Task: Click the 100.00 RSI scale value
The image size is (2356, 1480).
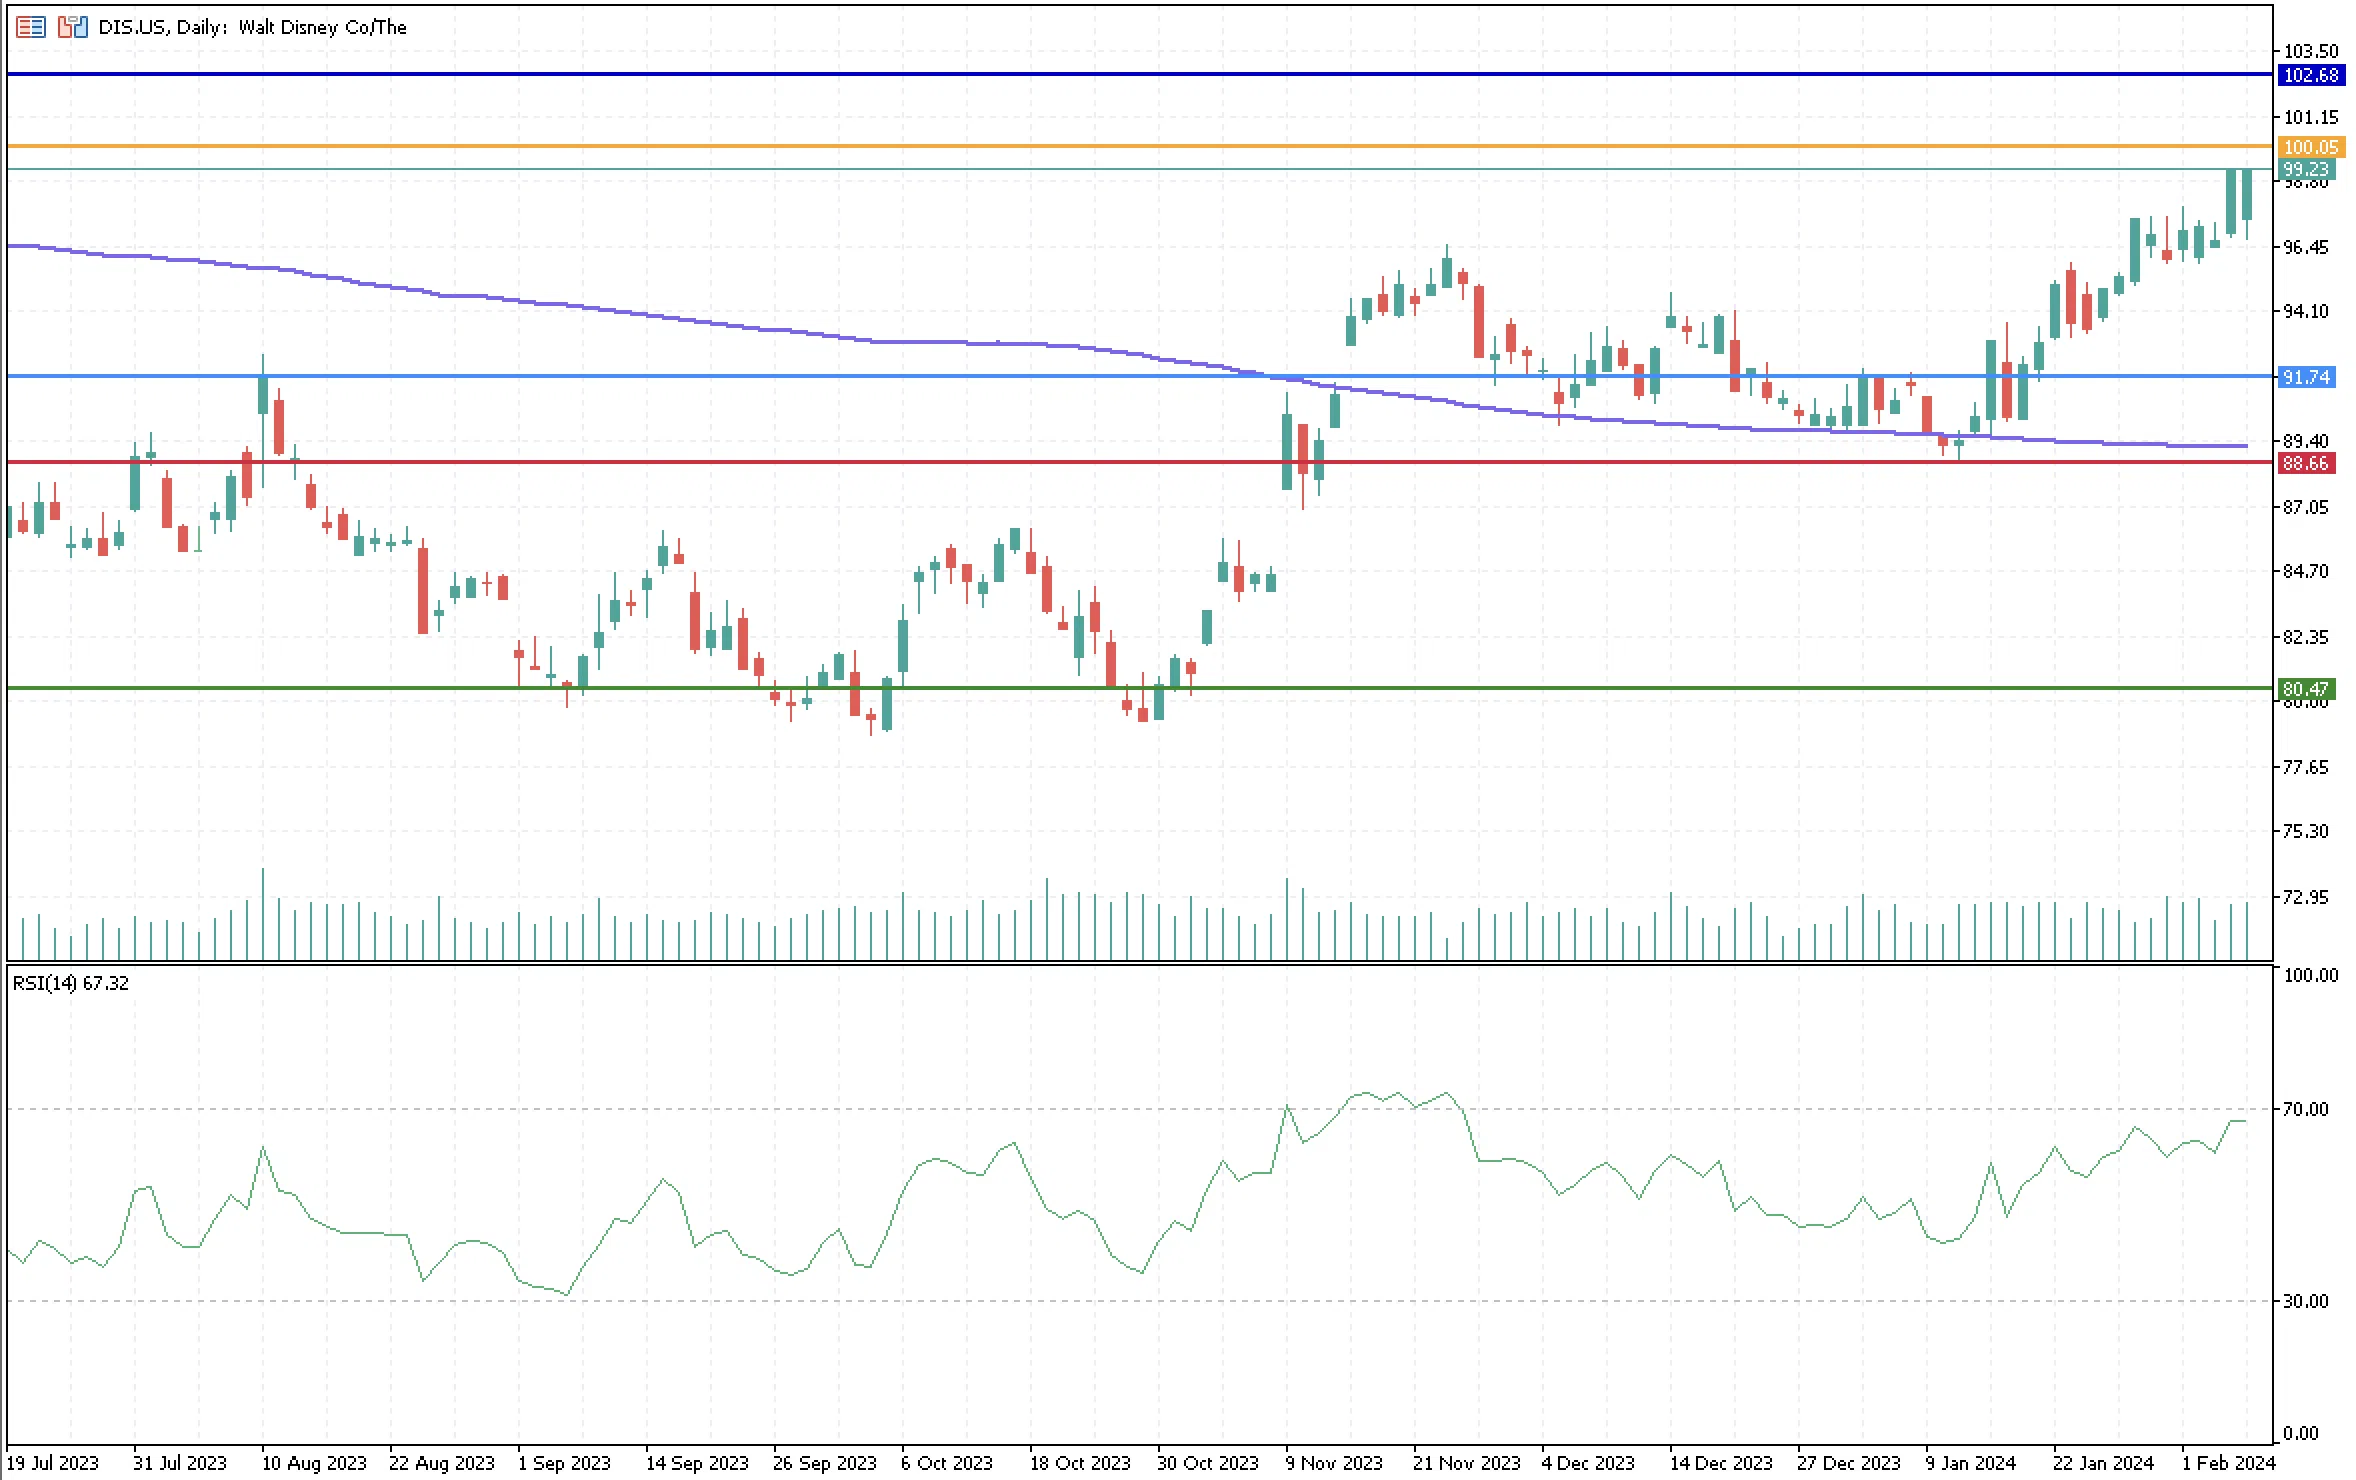Action: point(2310,975)
